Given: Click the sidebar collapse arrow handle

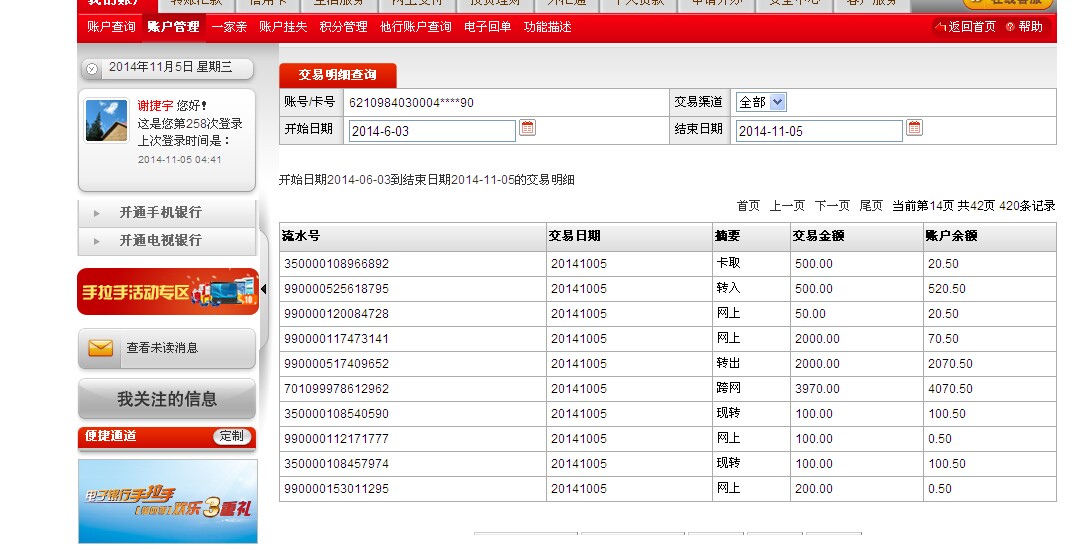Looking at the screenshot, I should (264, 290).
